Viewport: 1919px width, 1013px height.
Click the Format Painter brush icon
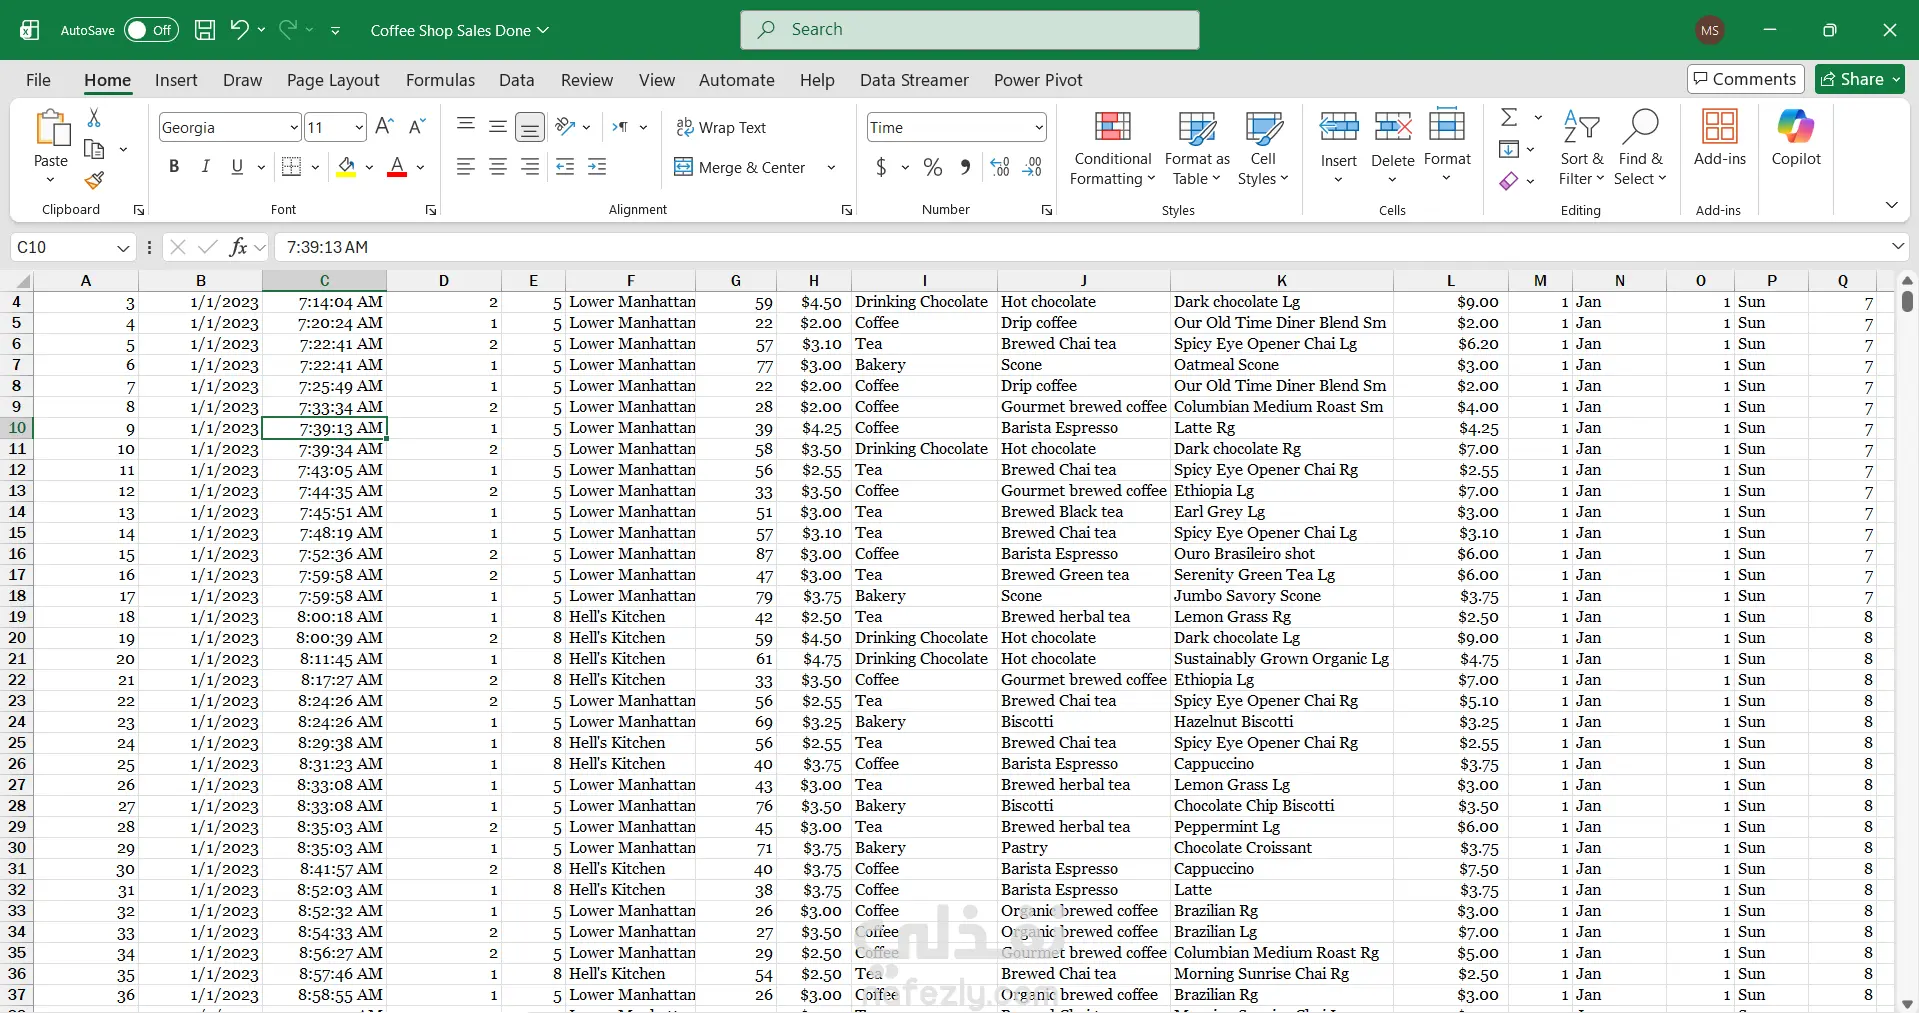tap(94, 181)
